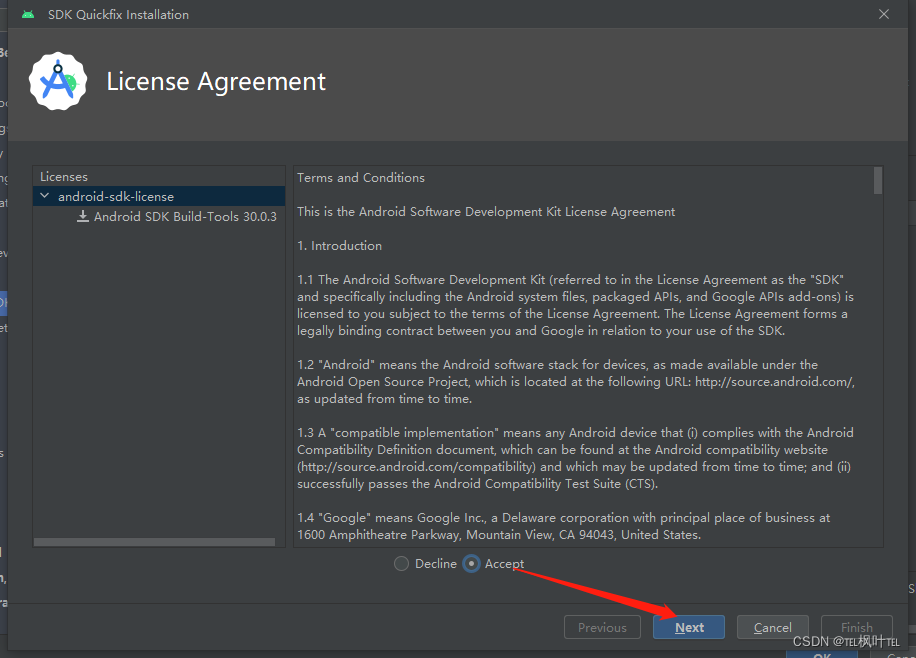Close the SDK Quickfix Installation dialog
The height and width of the screenshot is (658, 916).
point(884,14)
